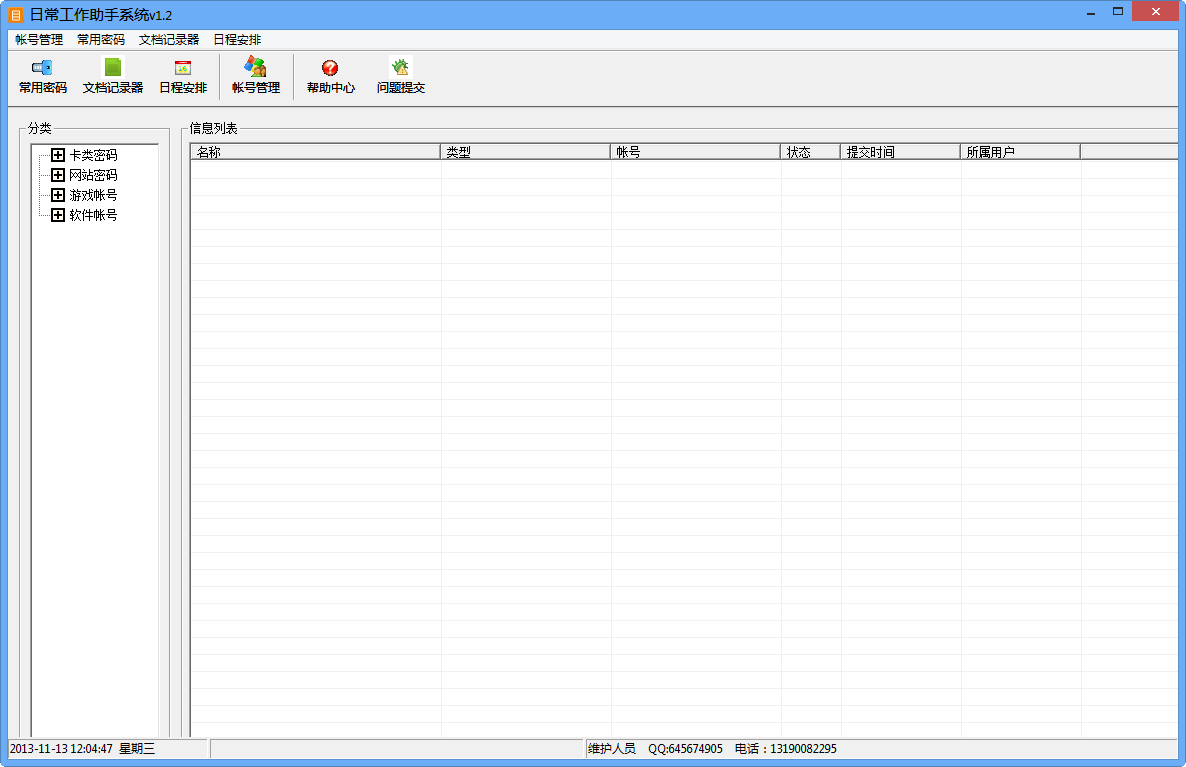Click the application logo in the title bar
This screenshot has height=767, width=1186.
(16, 15)
